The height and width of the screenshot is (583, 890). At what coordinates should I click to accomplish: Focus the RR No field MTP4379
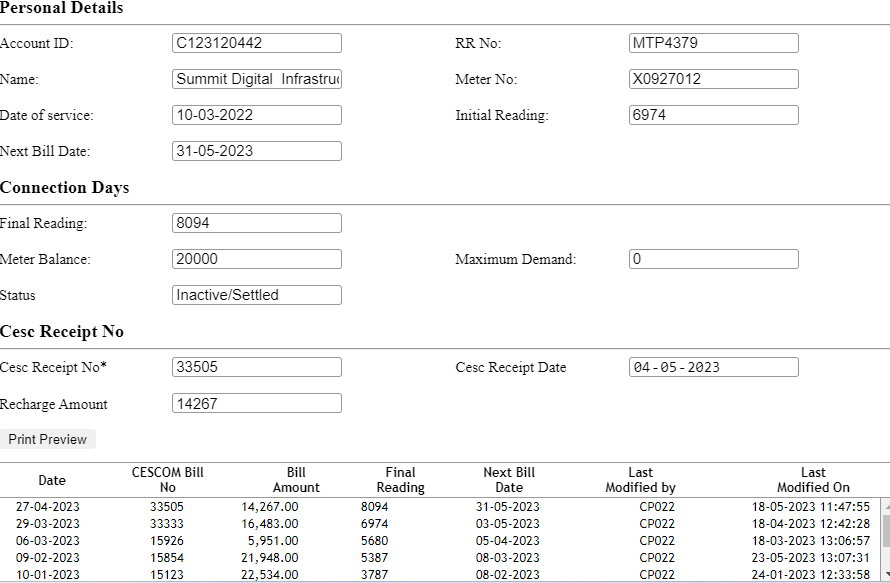point(713,43)
